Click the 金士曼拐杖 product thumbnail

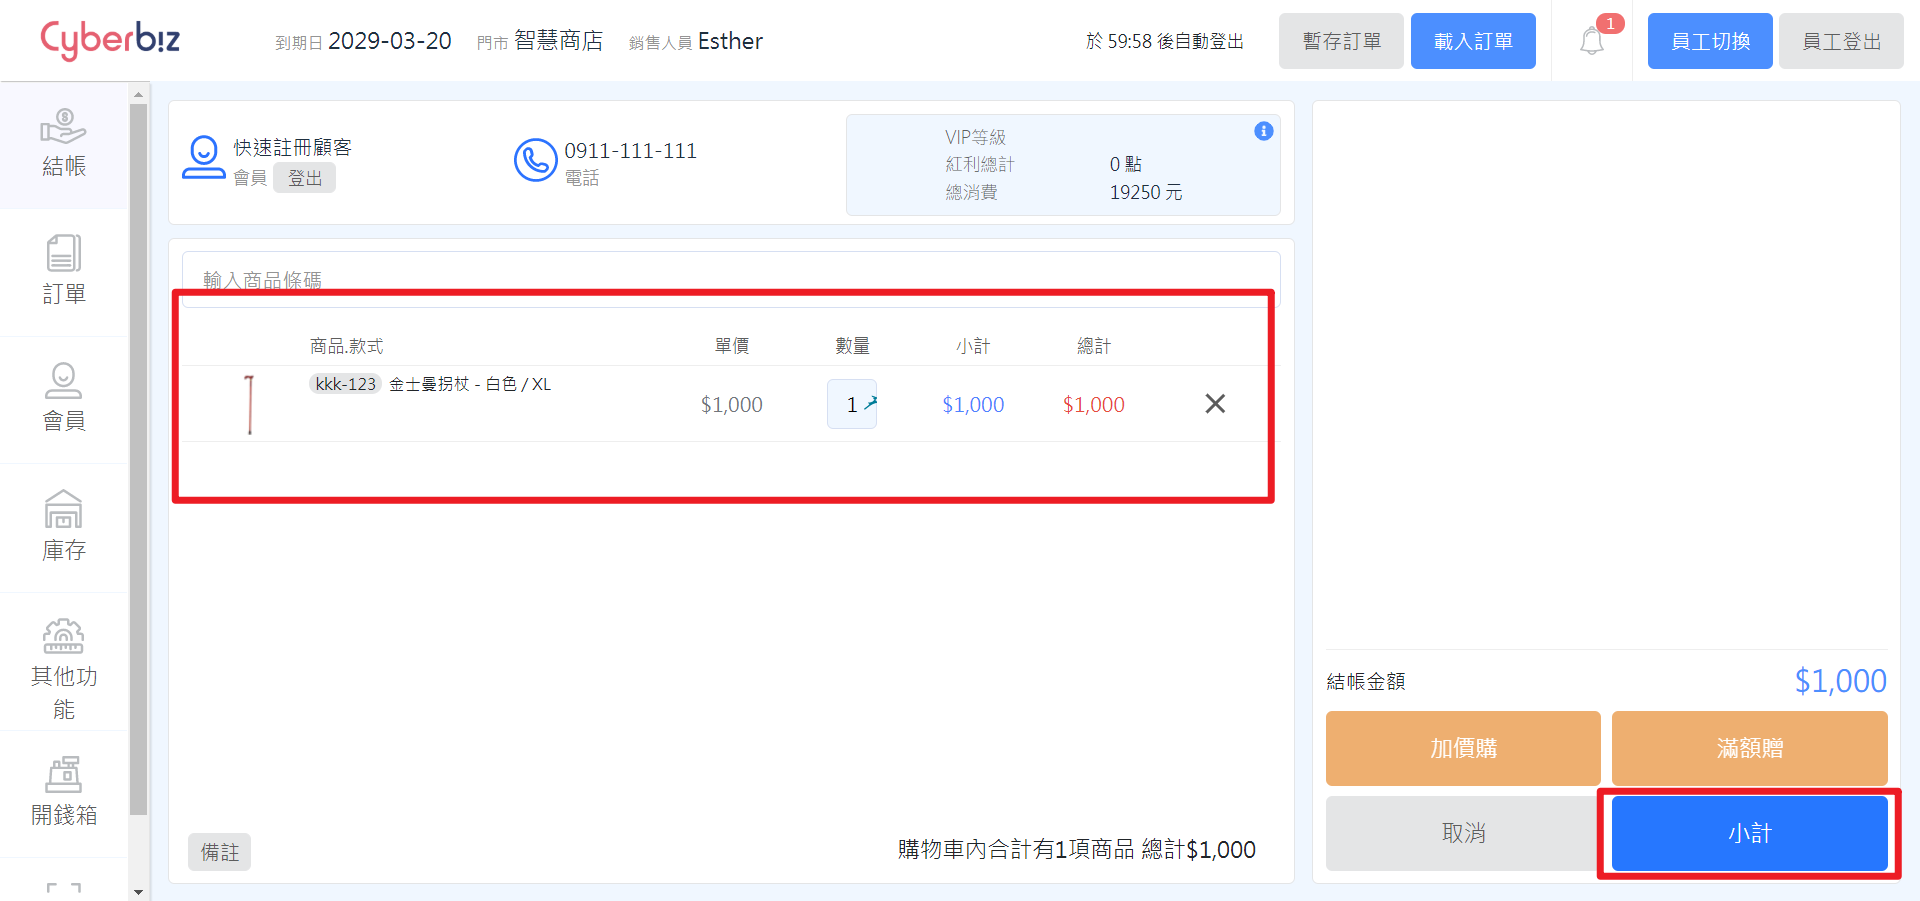coord(249,404)
